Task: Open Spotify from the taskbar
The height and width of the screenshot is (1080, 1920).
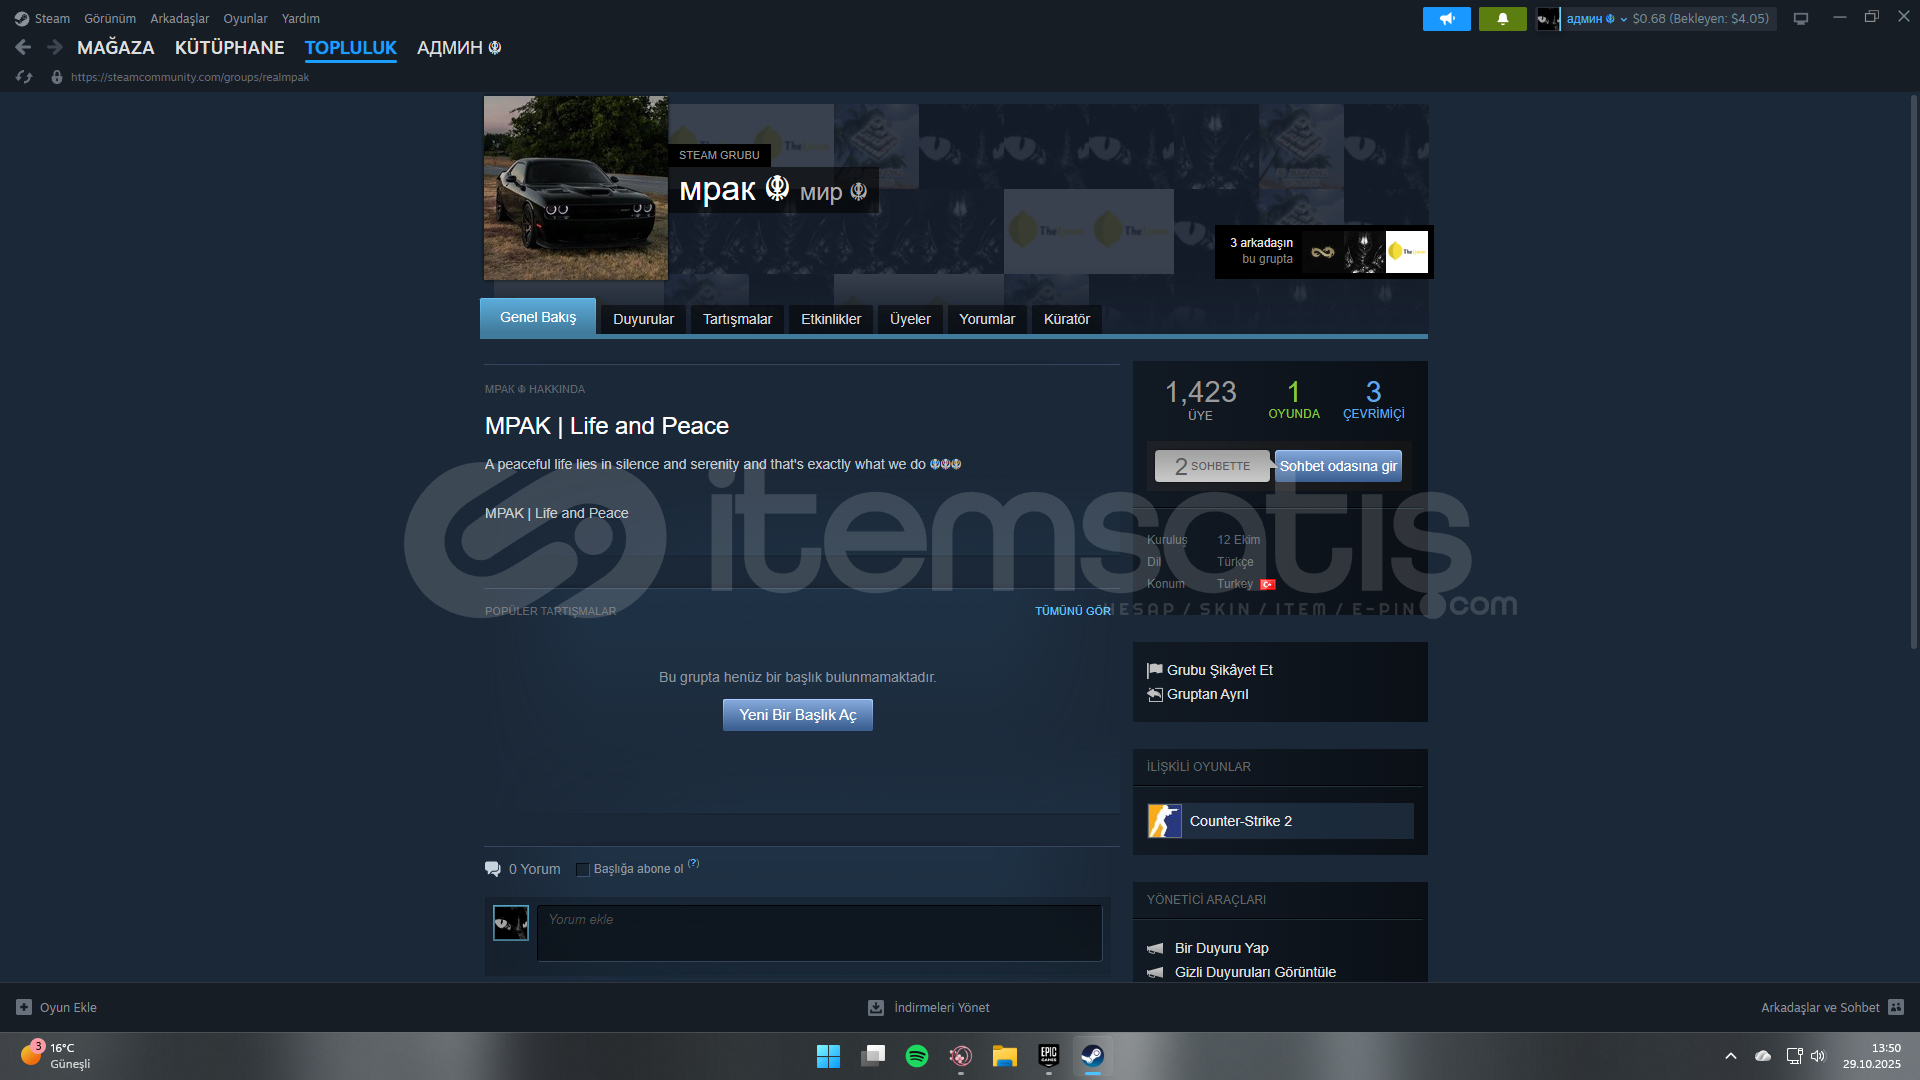Action: (x=916, y=1056)
